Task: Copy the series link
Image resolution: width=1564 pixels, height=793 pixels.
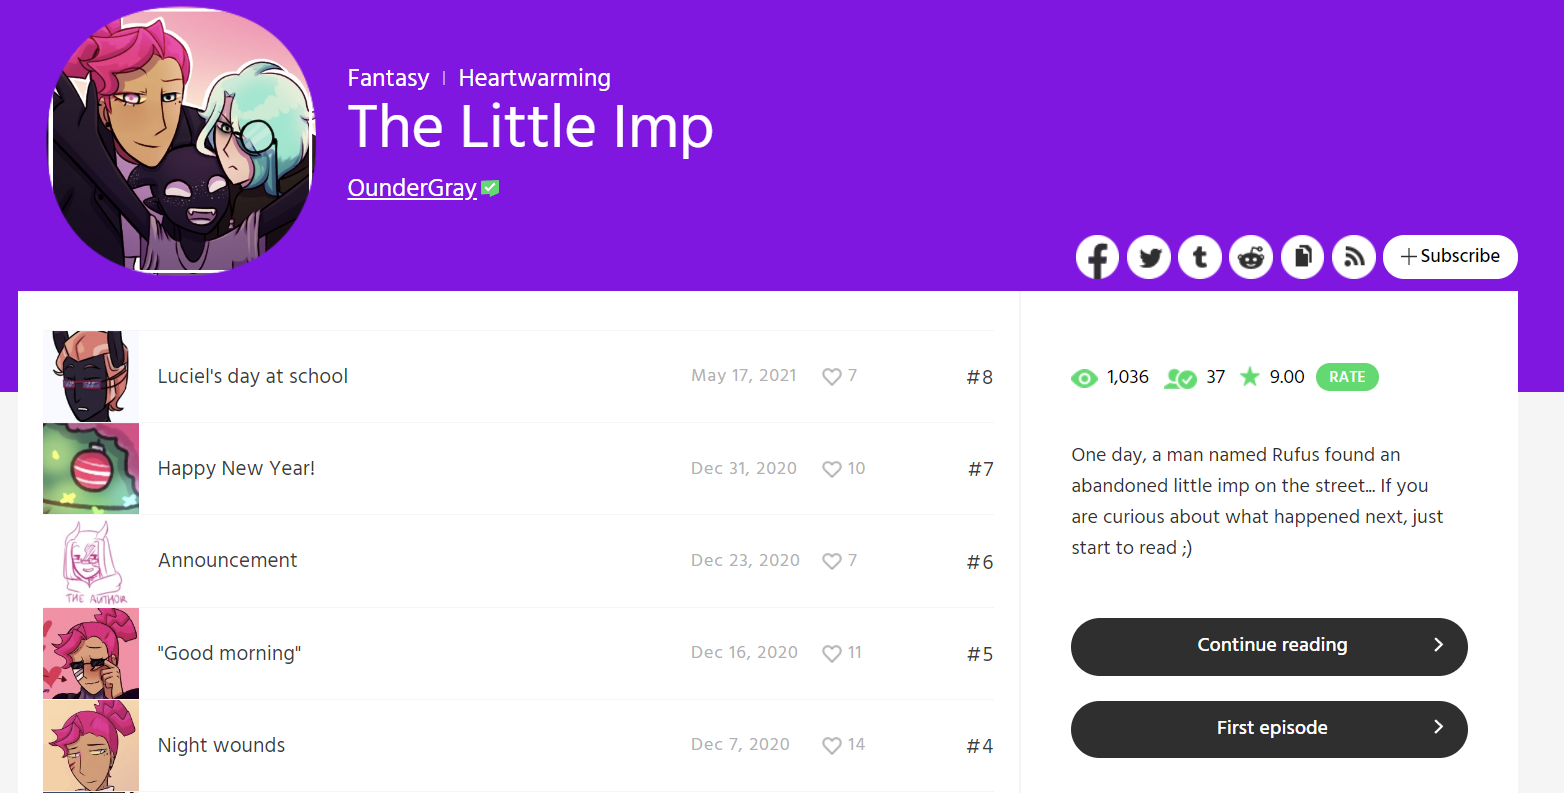Action: coord(1302,257)
